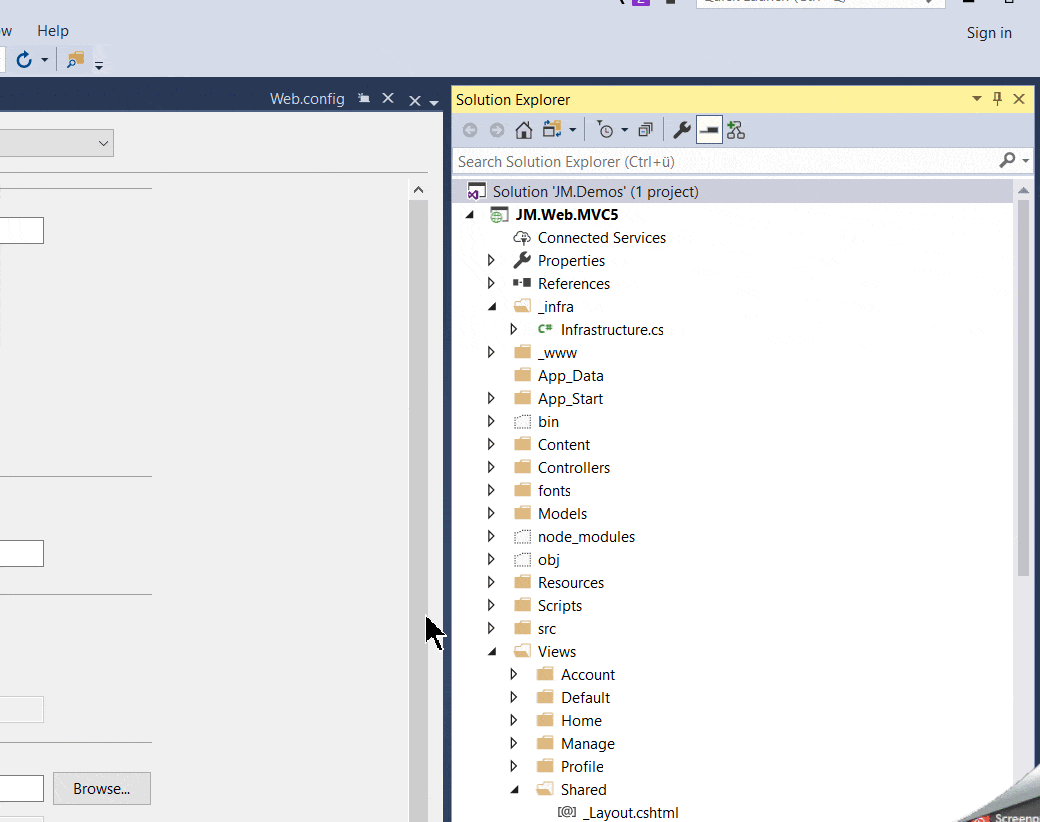Select the Home folder under Views

click(581, 720)
